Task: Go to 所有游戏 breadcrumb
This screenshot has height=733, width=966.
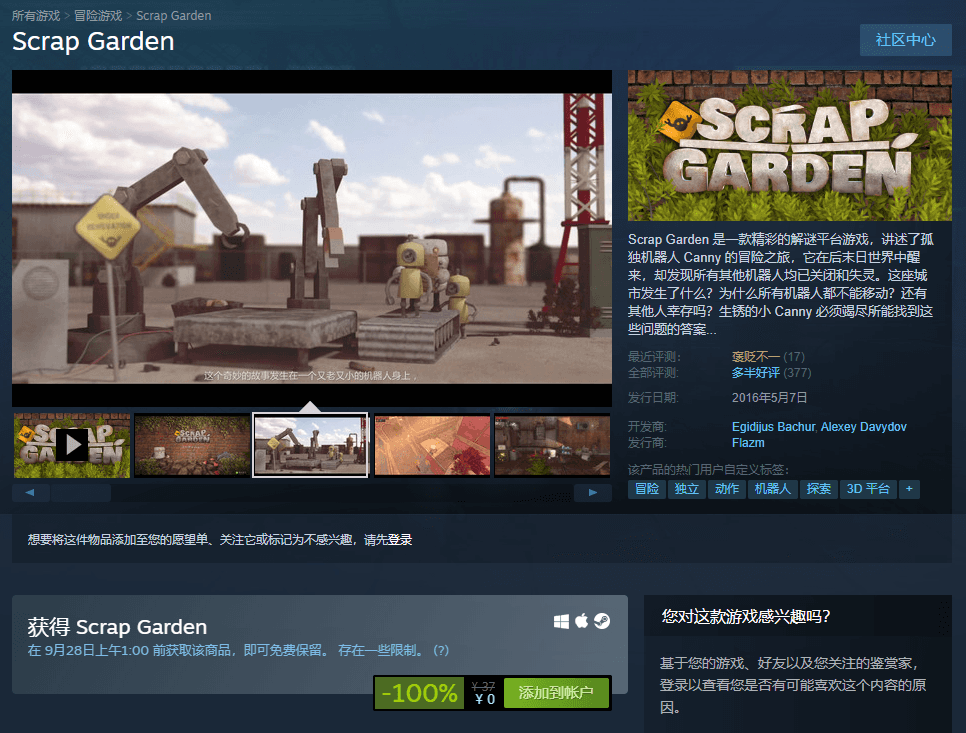Action: [x=37, y=16]
